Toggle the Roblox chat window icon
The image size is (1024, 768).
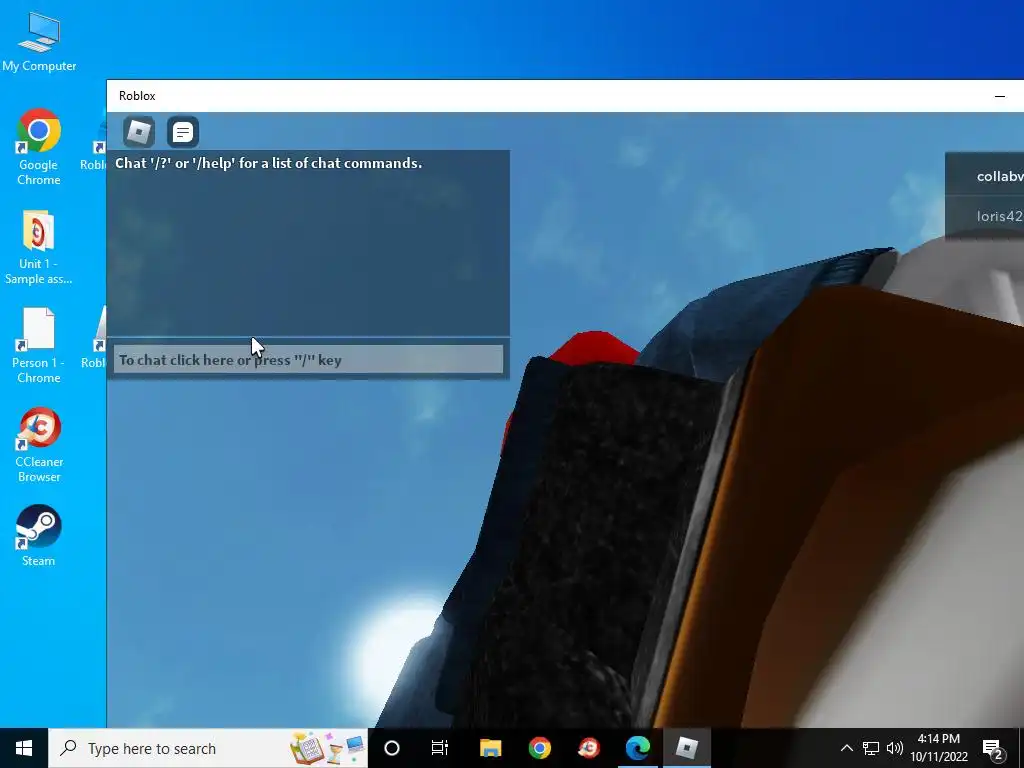click(183, 132)
